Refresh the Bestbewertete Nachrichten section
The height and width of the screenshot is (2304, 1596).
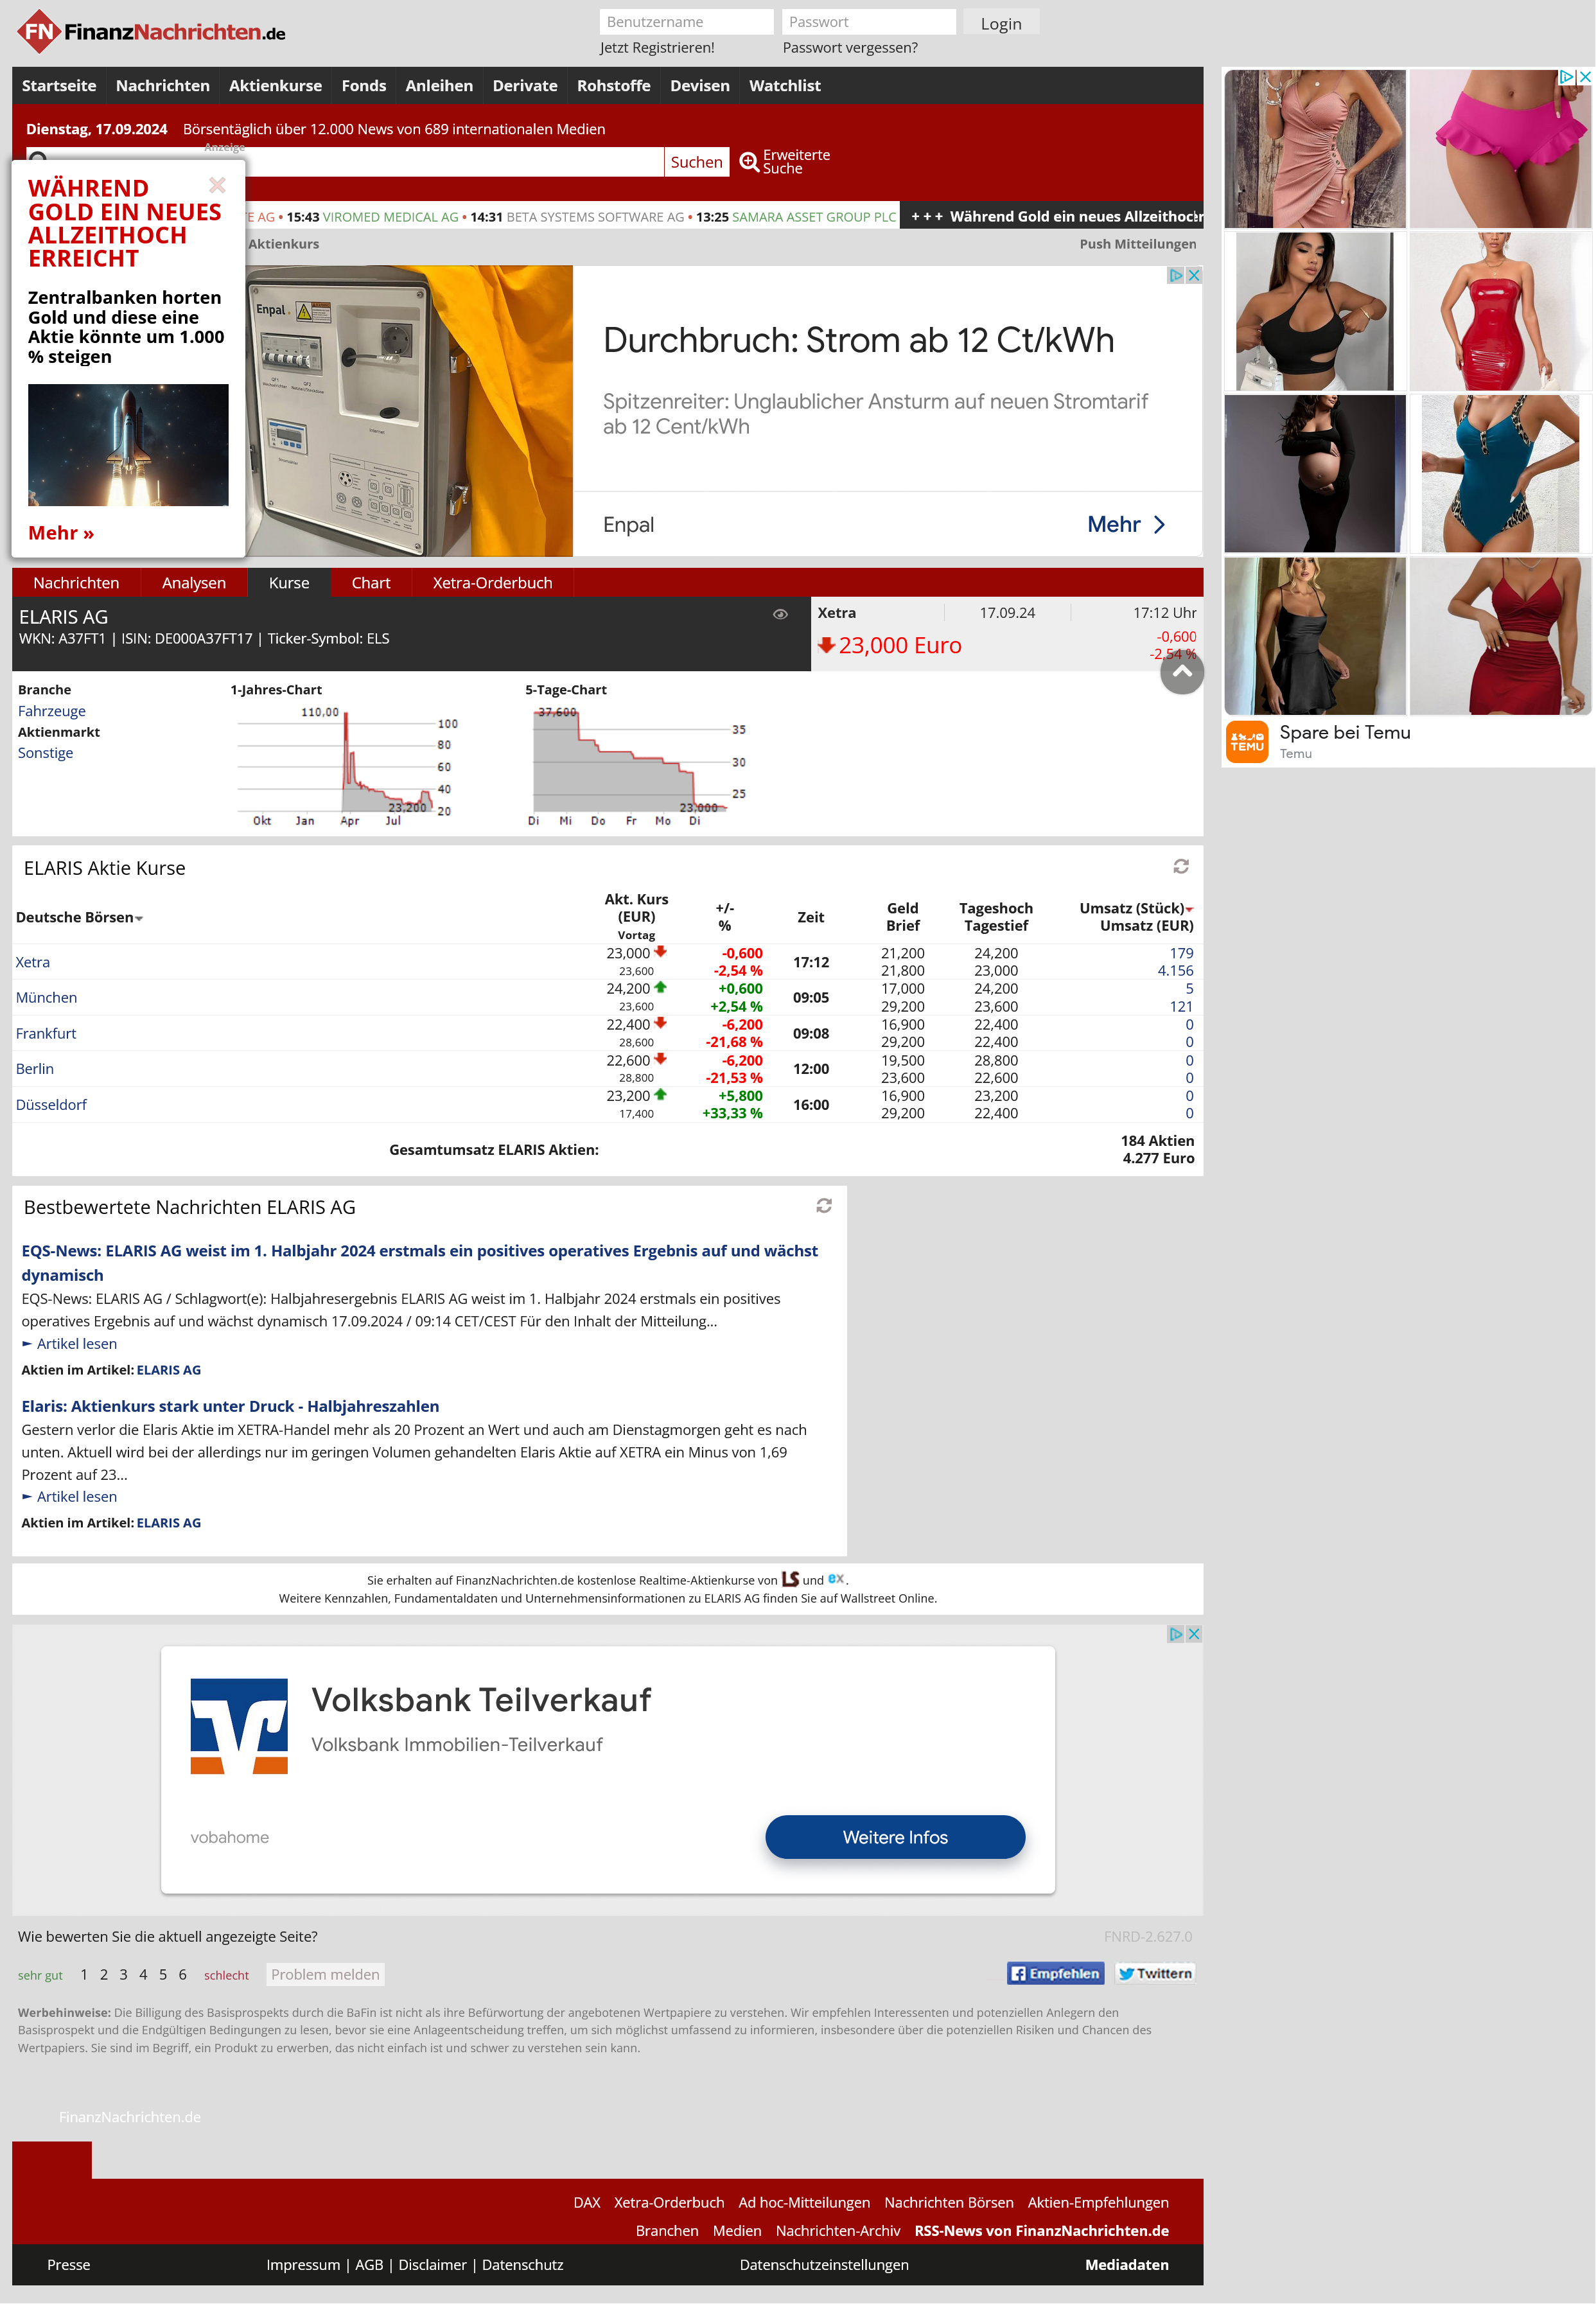(823, 1205)
